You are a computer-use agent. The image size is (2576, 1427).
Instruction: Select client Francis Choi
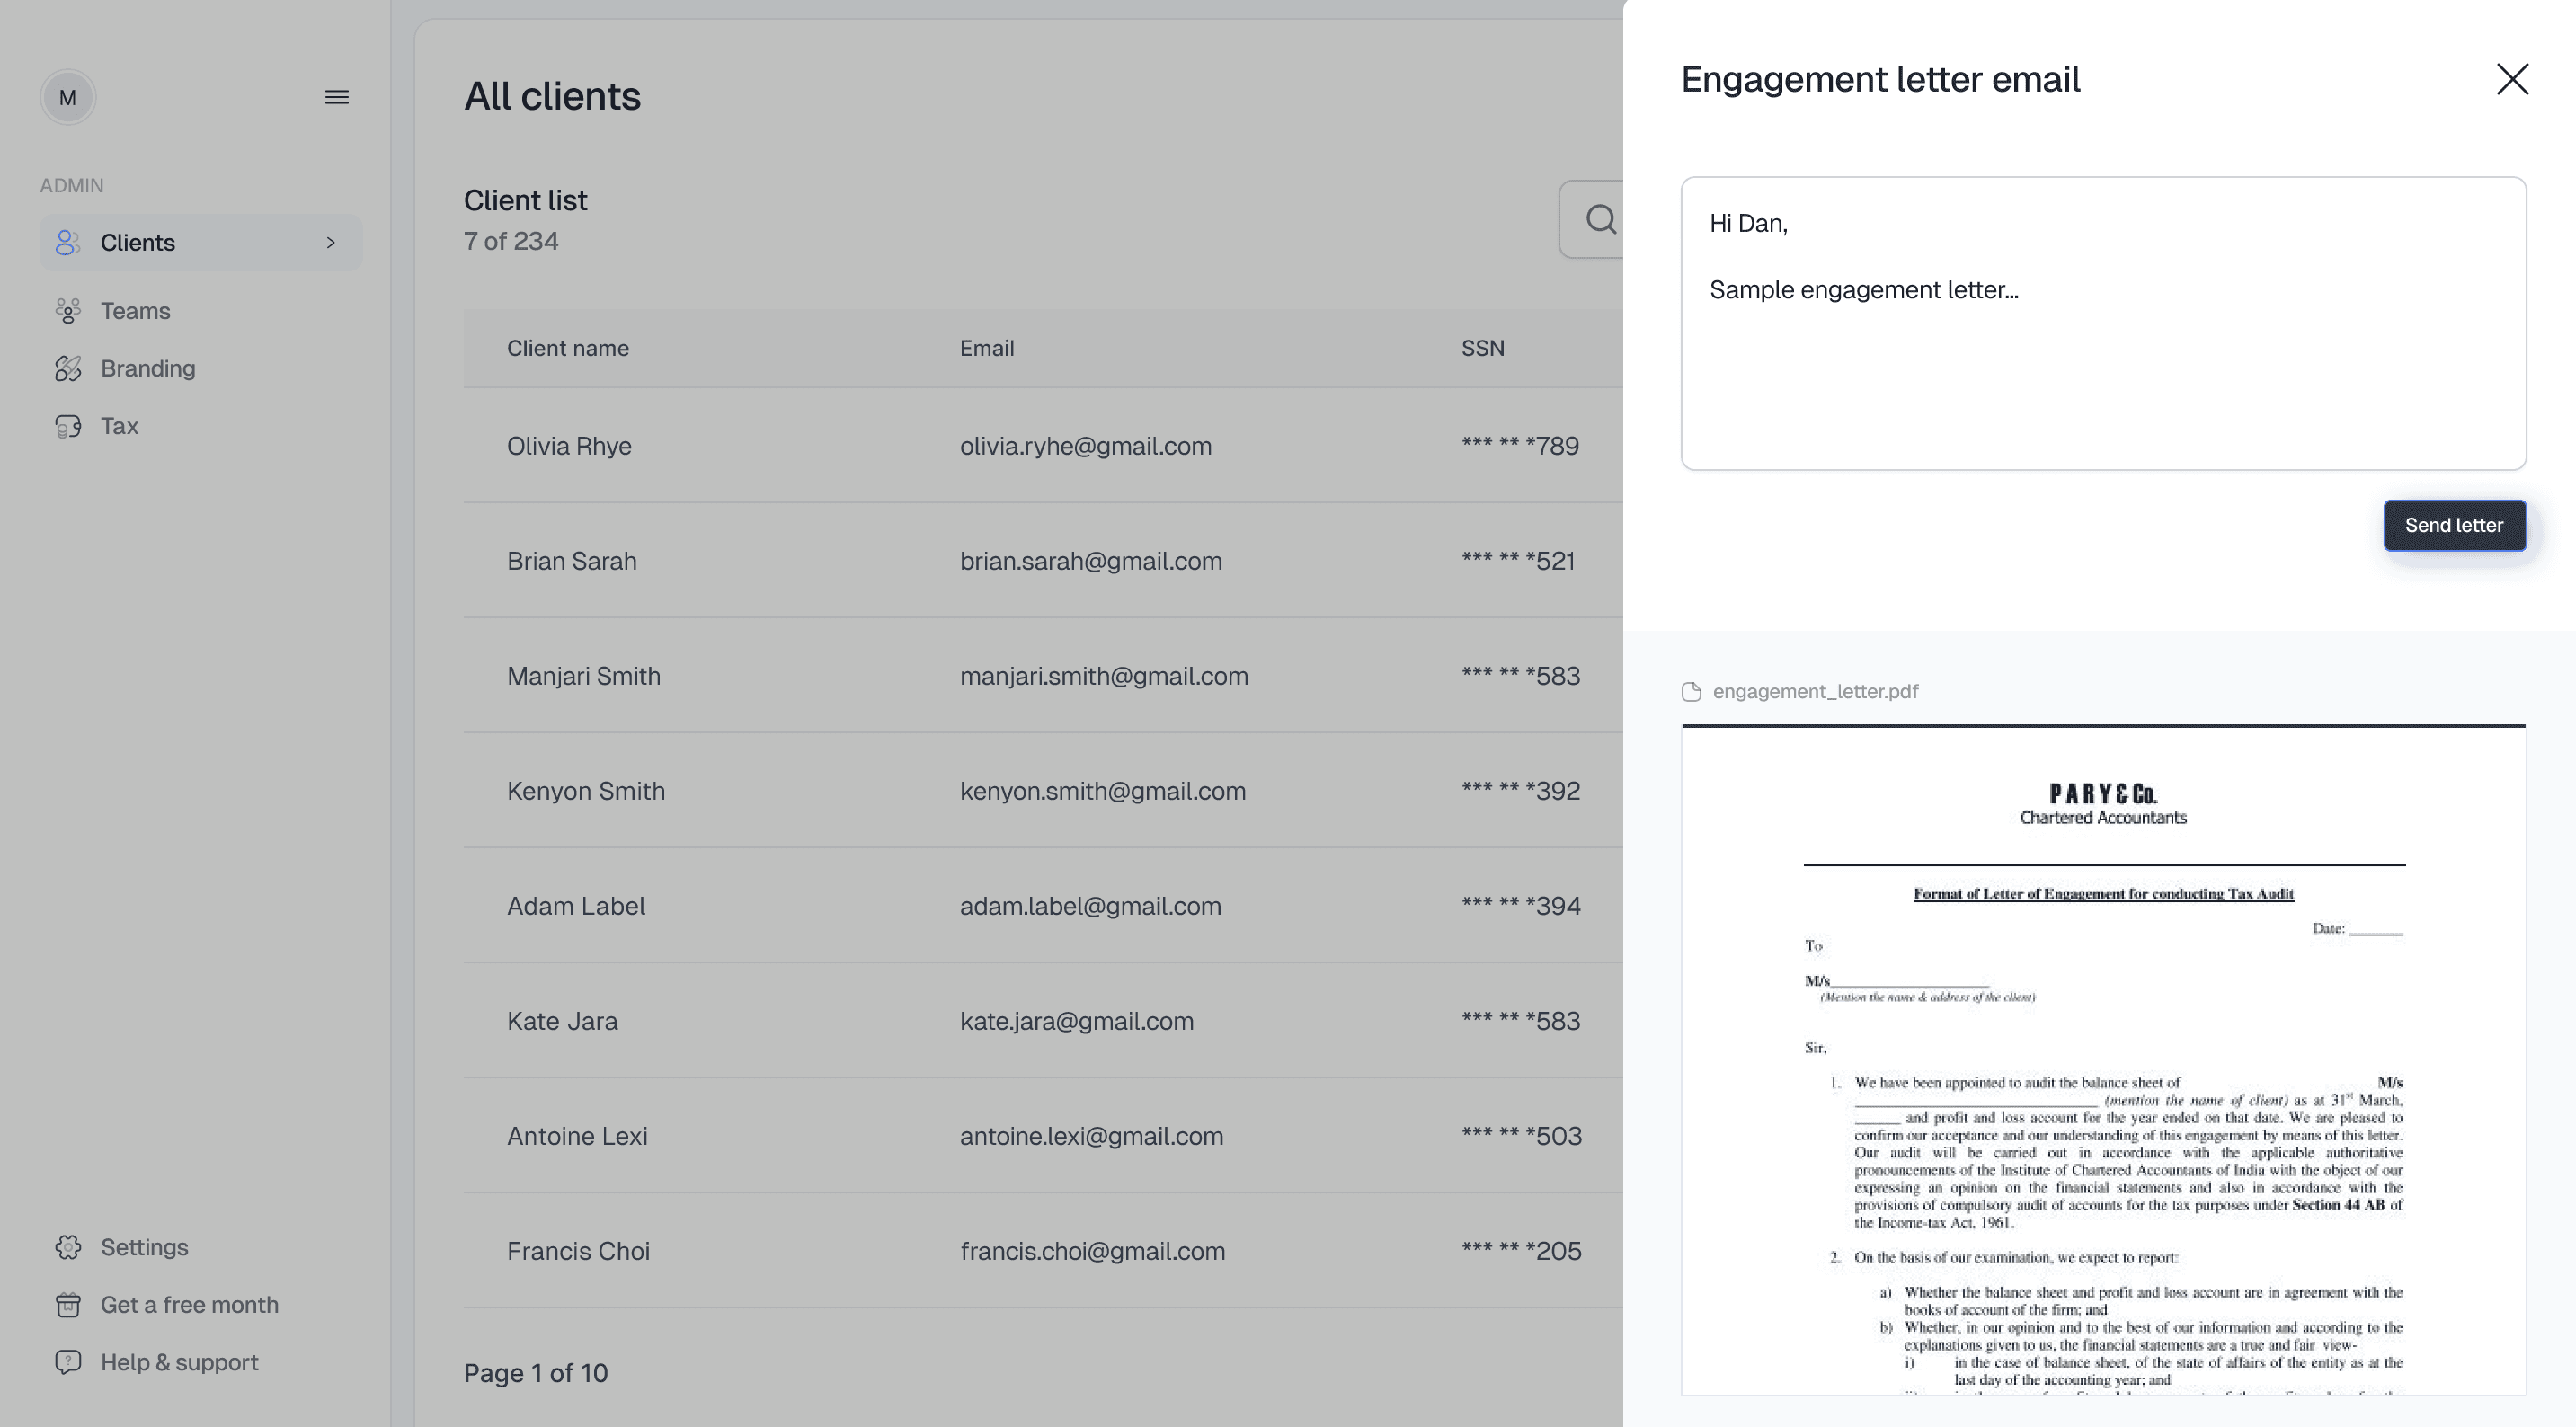(578, 1251)
